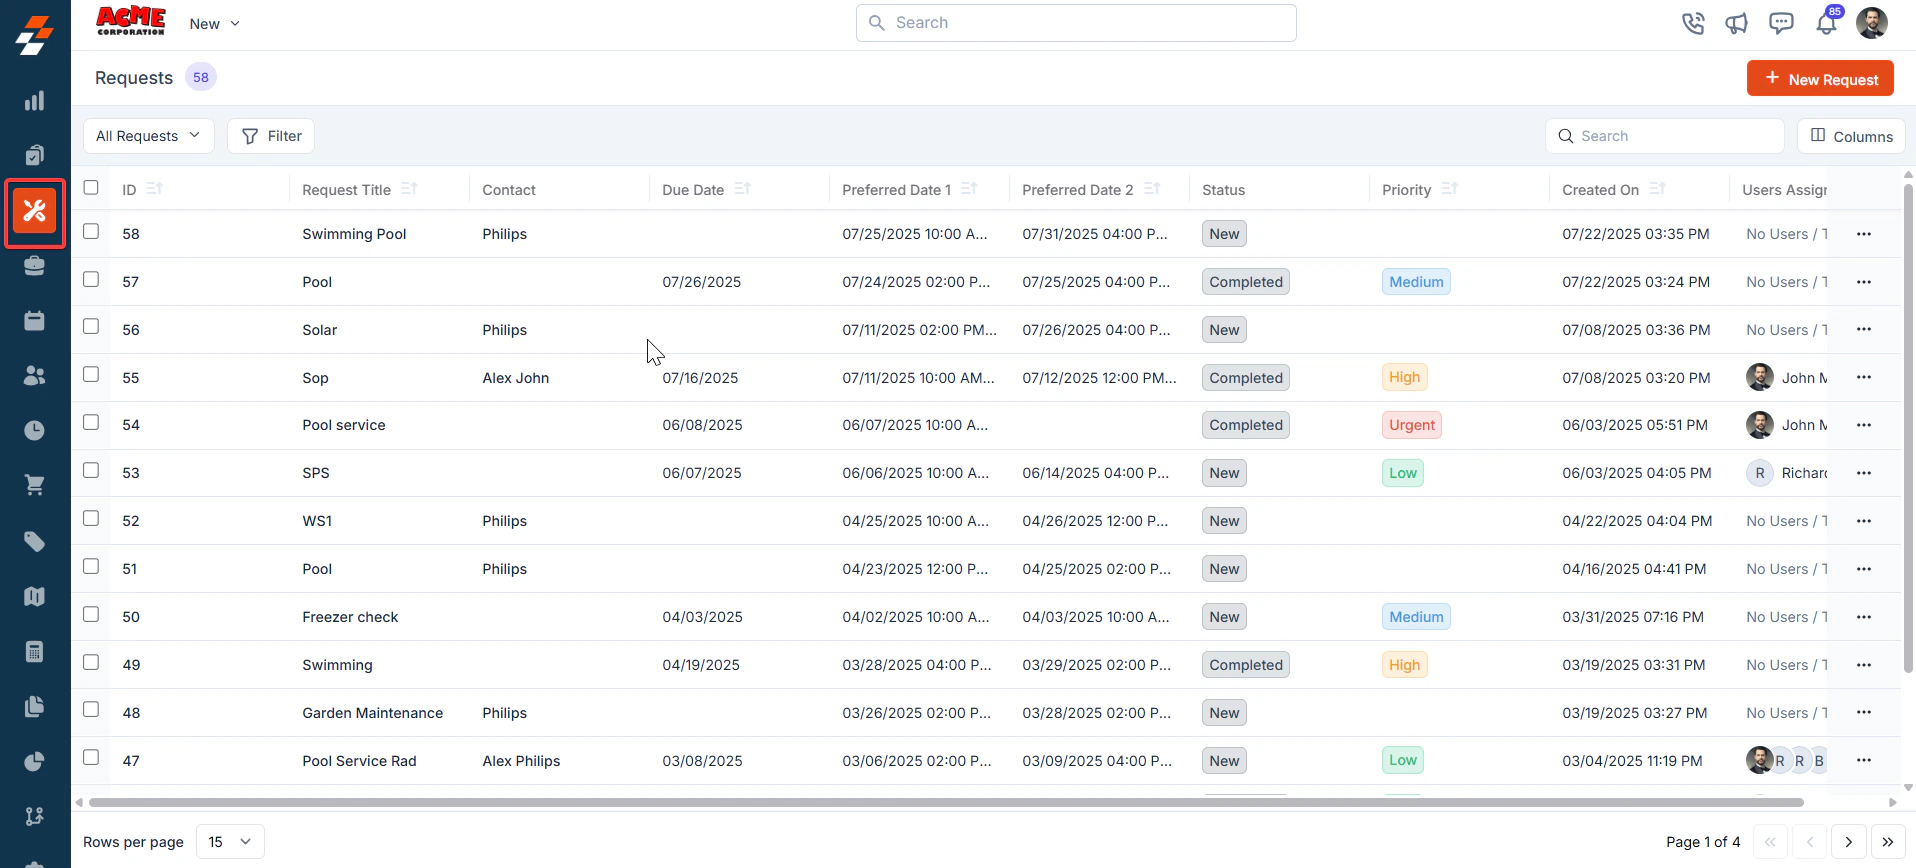Sort by Created On column sort icon
This screenshot has height=868, width=1916.
(1658, 188)
